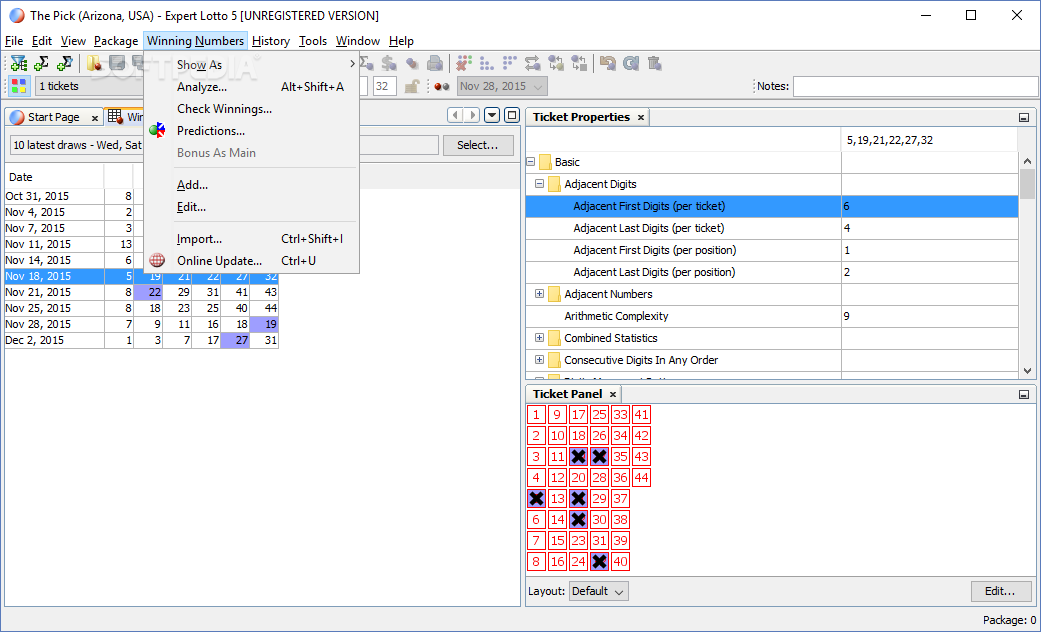Click the colored squares icon beside ticket count
The width and height of the screenshot is (1041, 632).
[x=19, y=86]
